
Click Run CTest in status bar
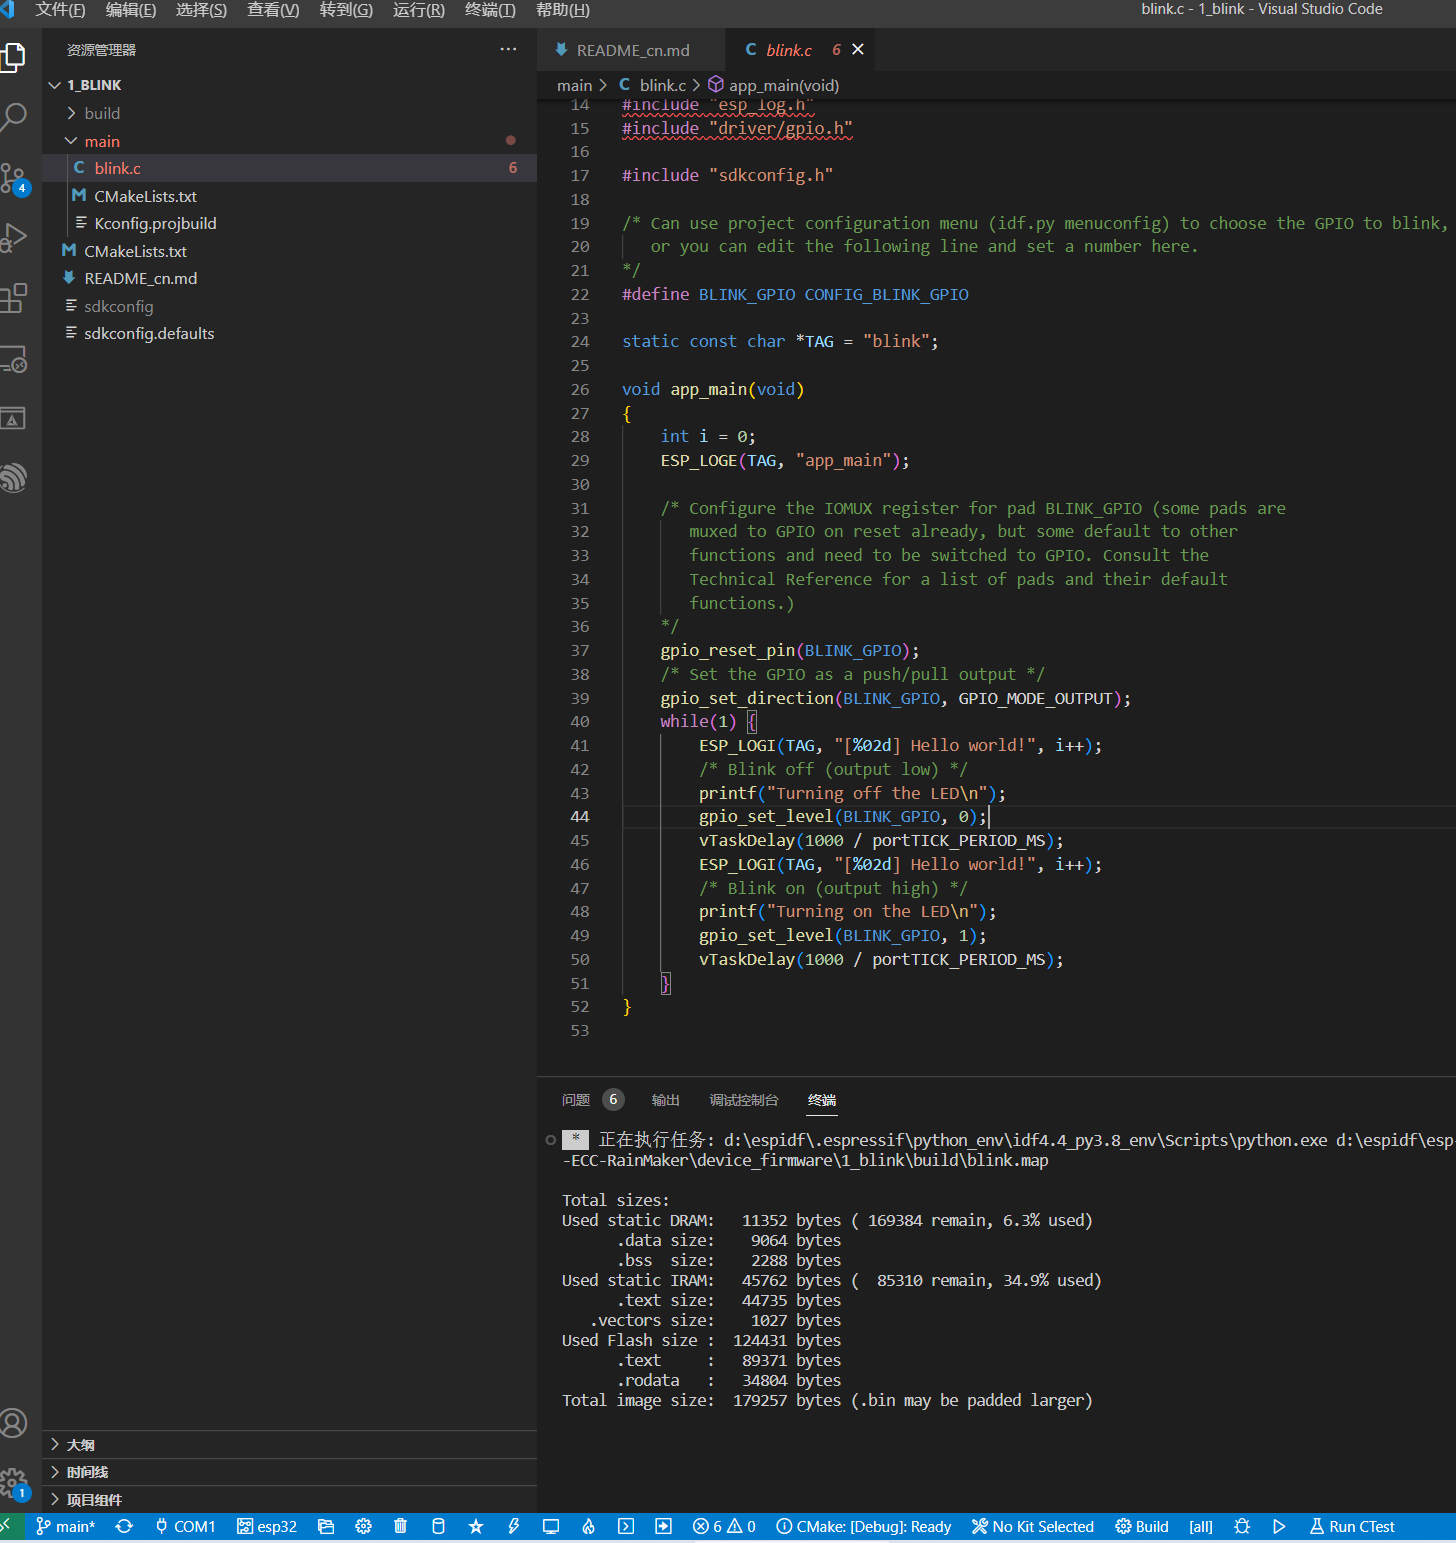(x=1352, y=1526)
